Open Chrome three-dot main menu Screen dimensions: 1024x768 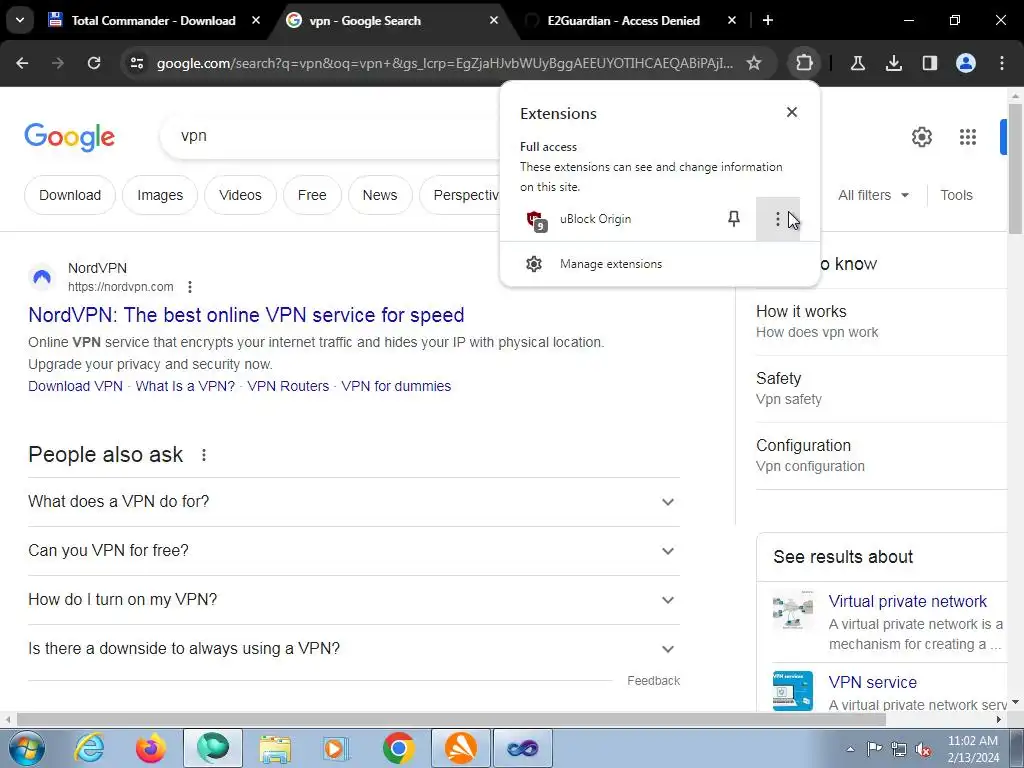[x=1001, y=63]
